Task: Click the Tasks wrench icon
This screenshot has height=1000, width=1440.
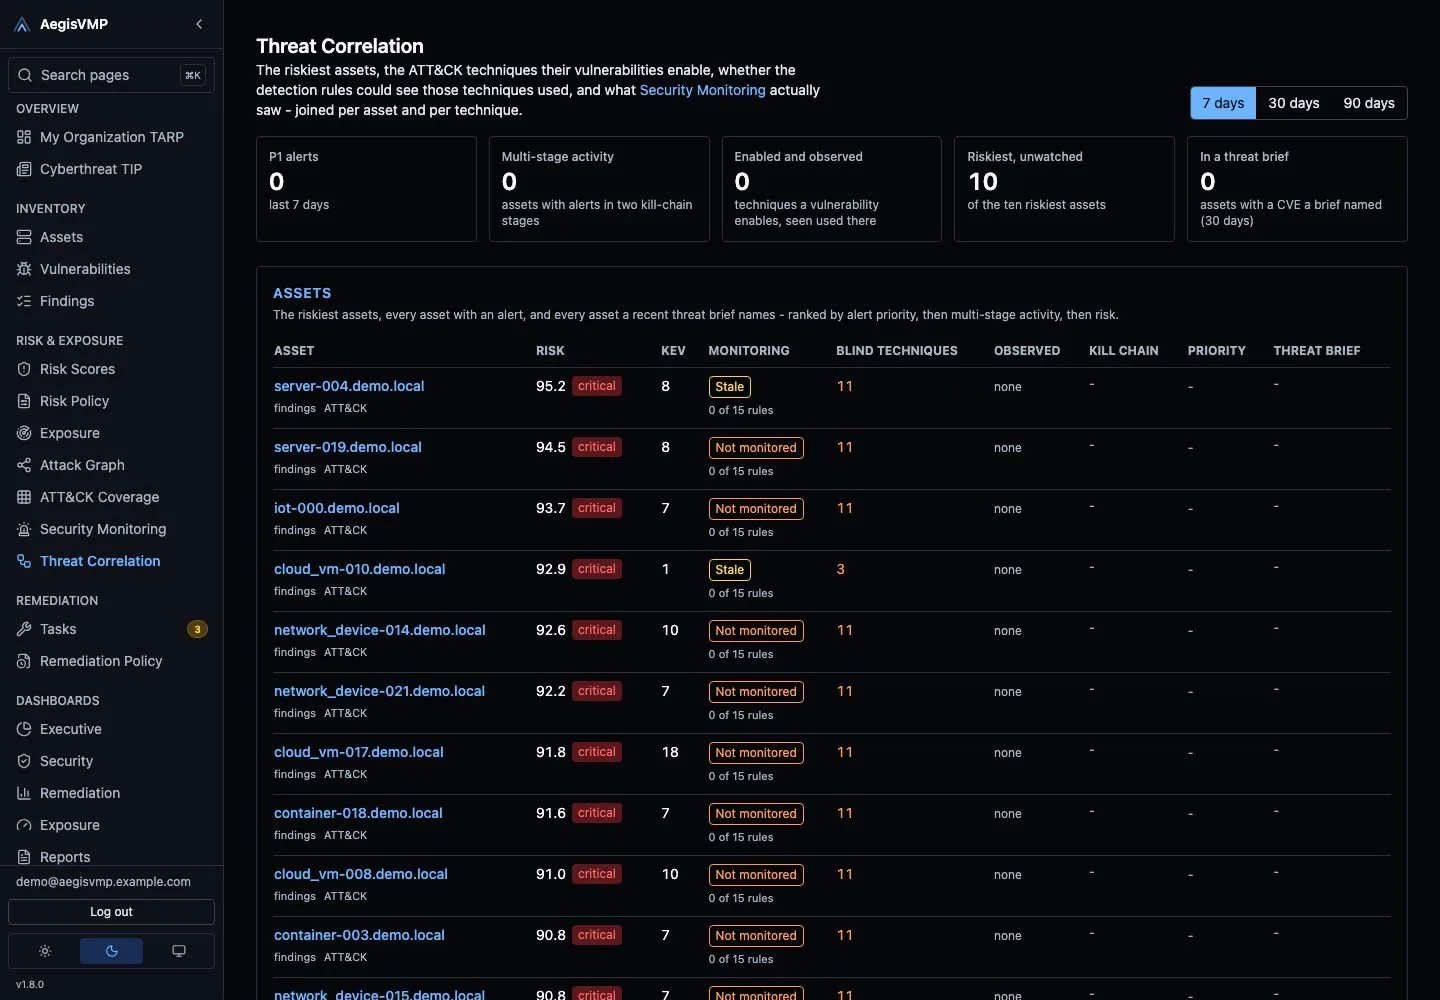Action: point(24,629)
